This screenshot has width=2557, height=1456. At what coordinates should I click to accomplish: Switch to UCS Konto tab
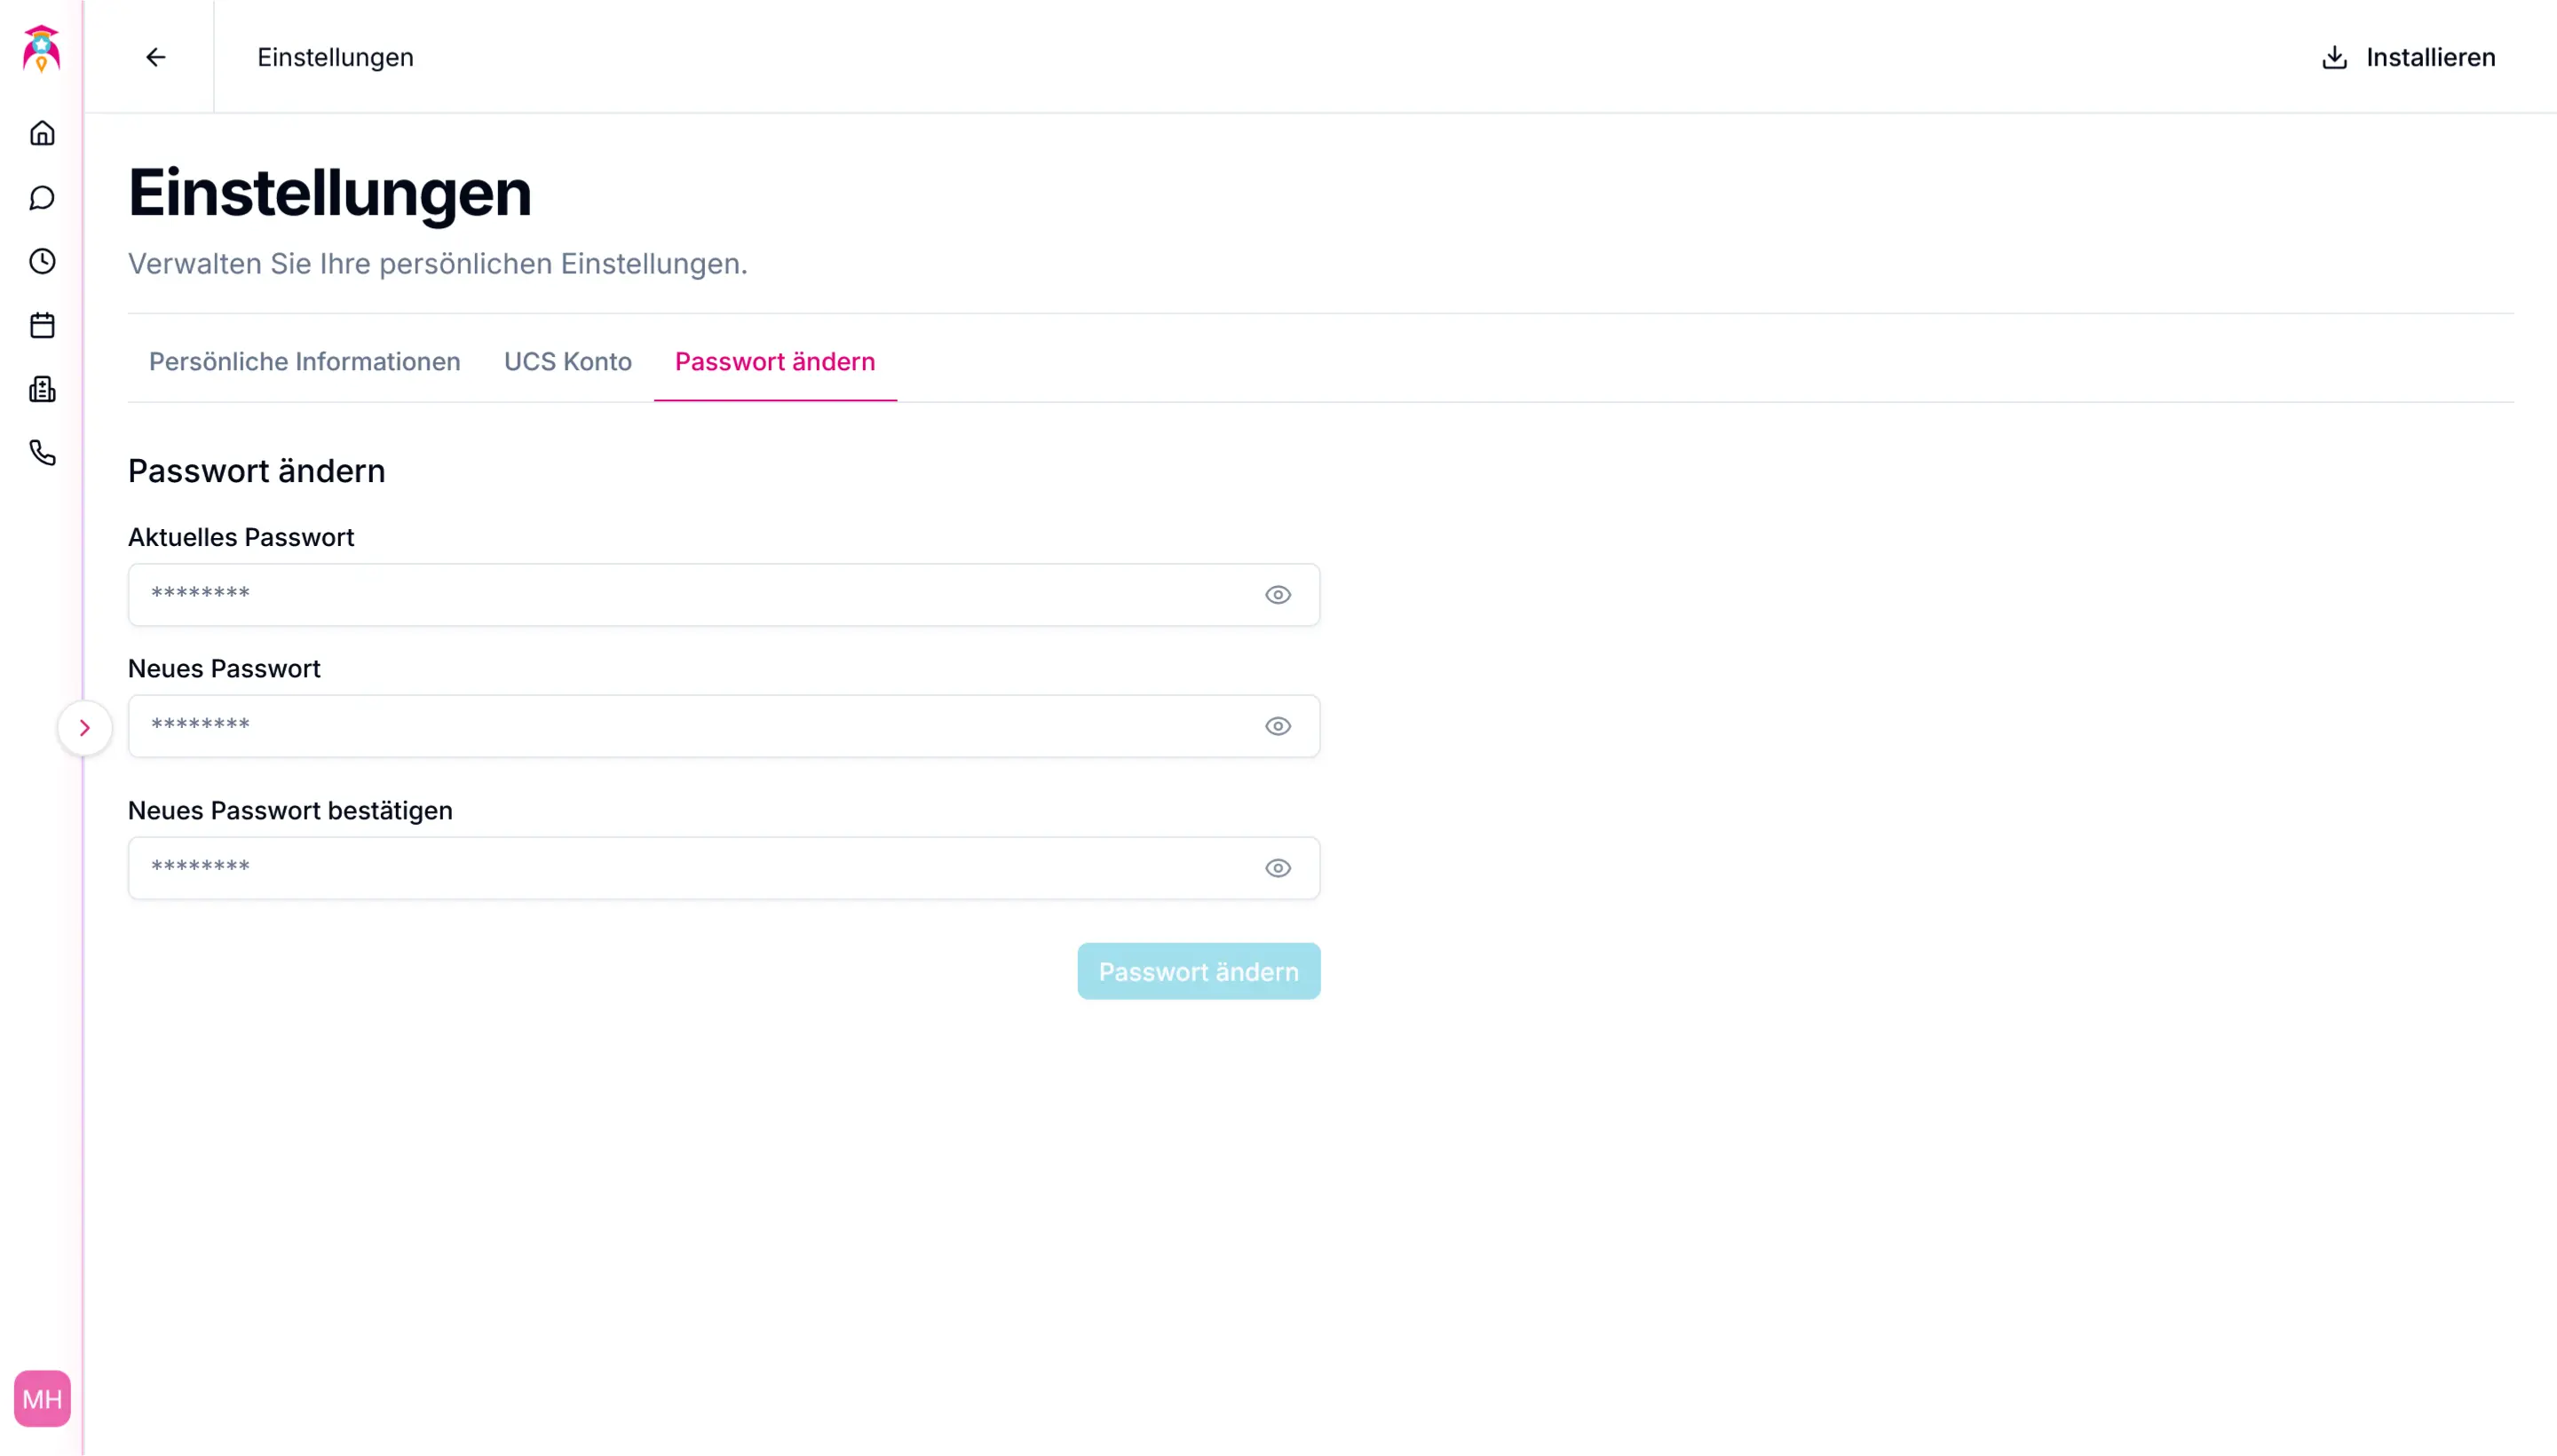[x=567, y=362]
